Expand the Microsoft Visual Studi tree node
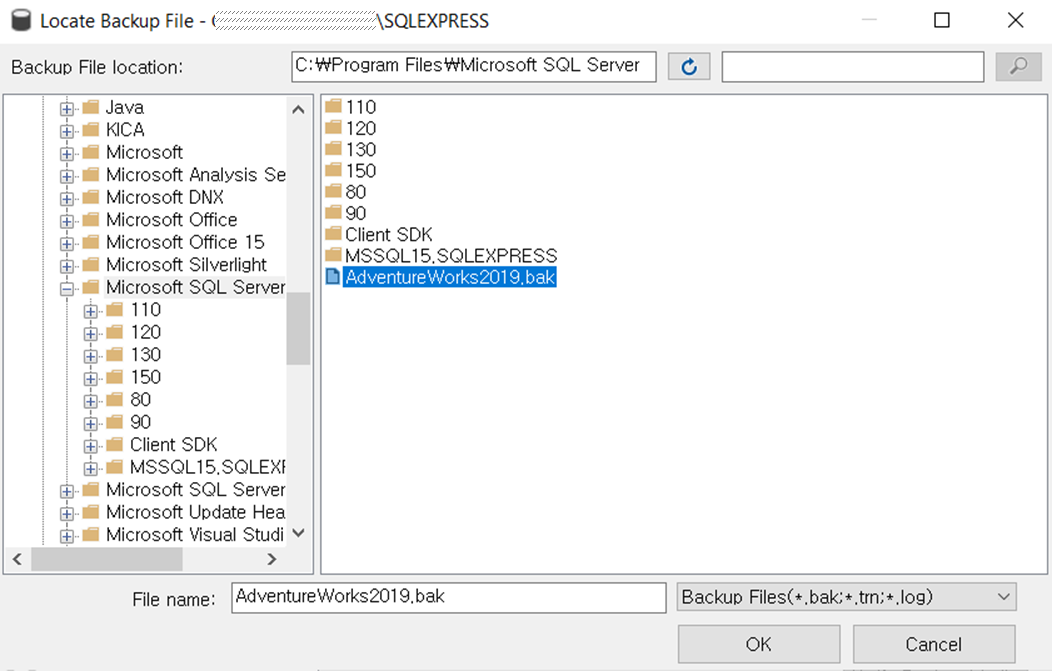 tap(66, 535)
